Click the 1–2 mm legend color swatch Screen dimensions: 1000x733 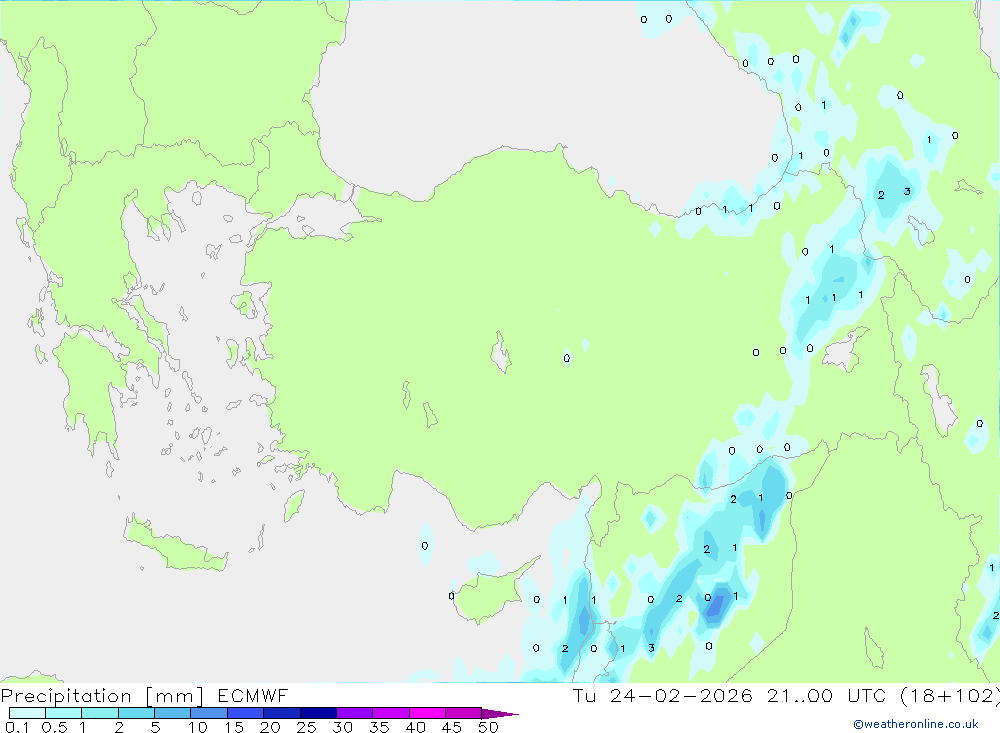click(100, 713)
